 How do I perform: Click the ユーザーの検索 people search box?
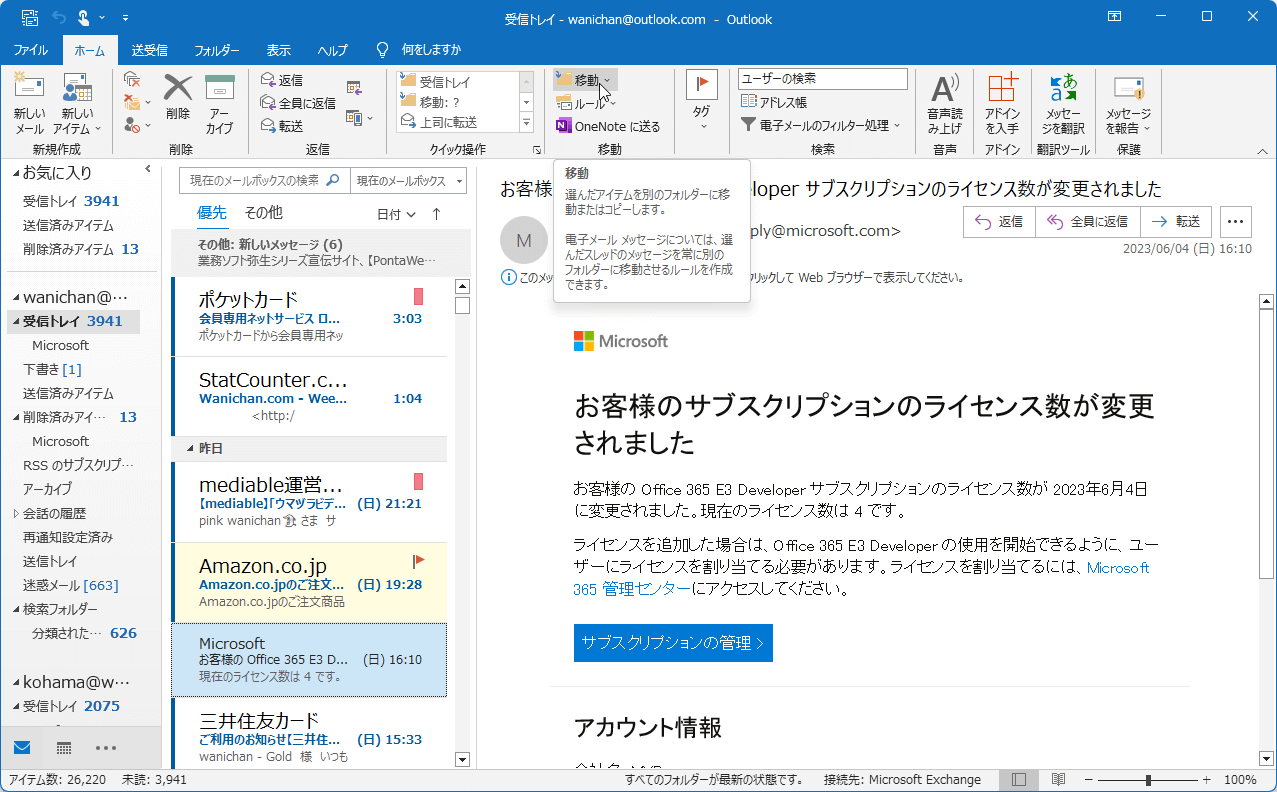click(822, 79)
